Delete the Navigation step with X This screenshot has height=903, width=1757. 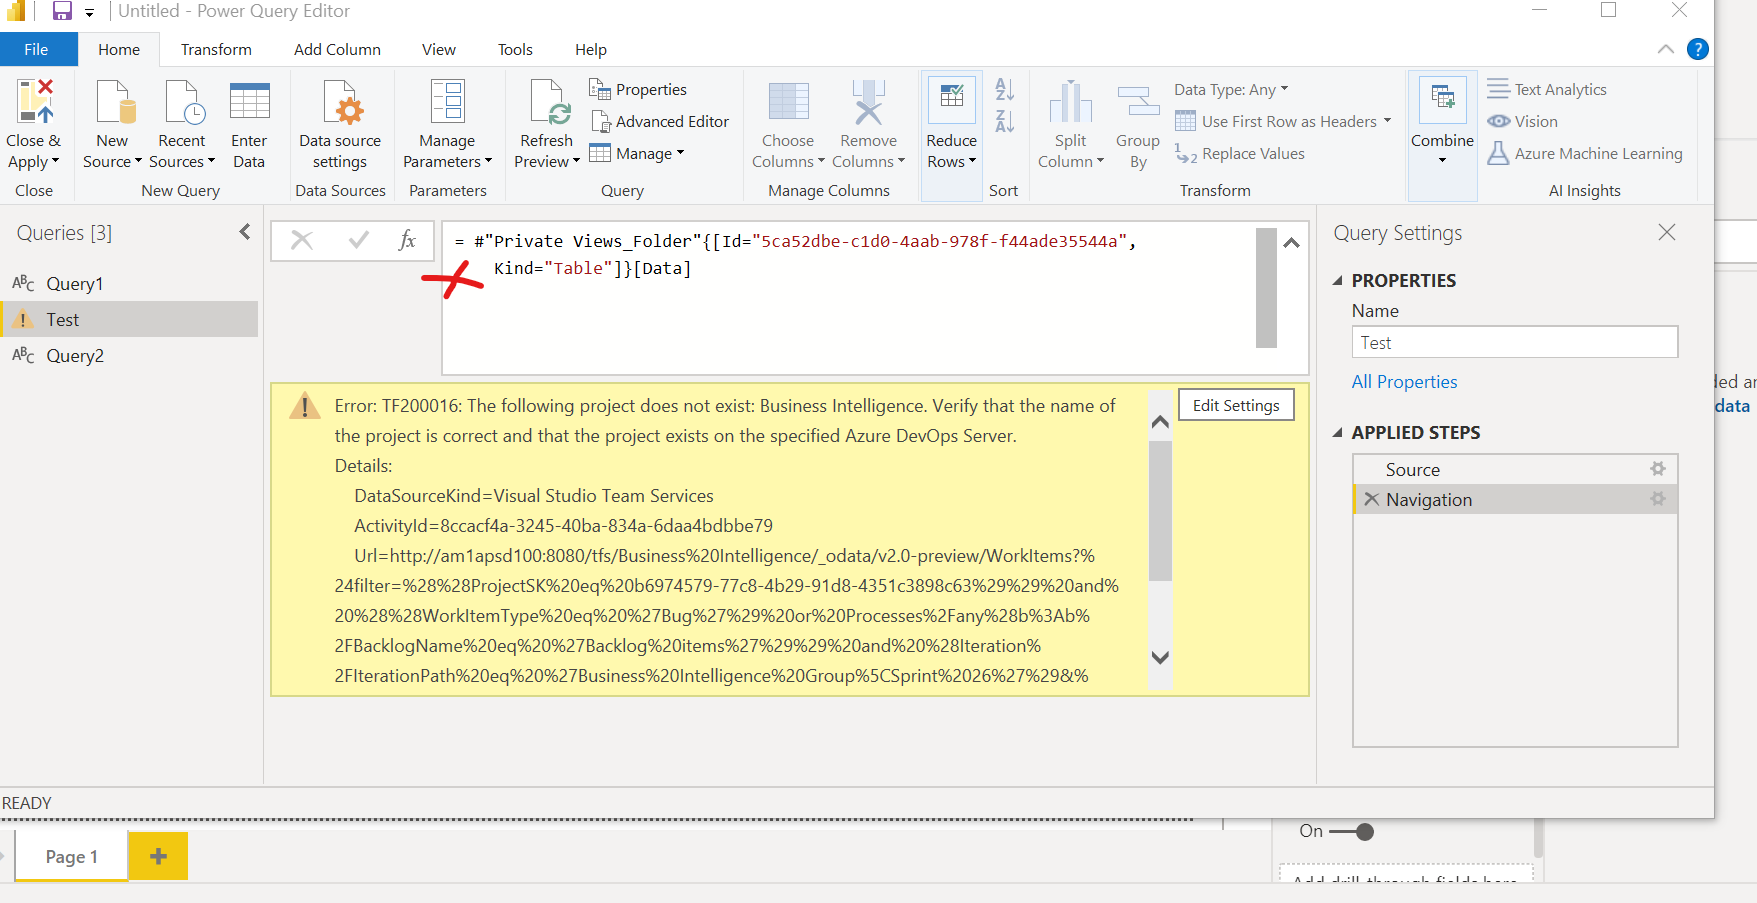(x=1371, y=500)
